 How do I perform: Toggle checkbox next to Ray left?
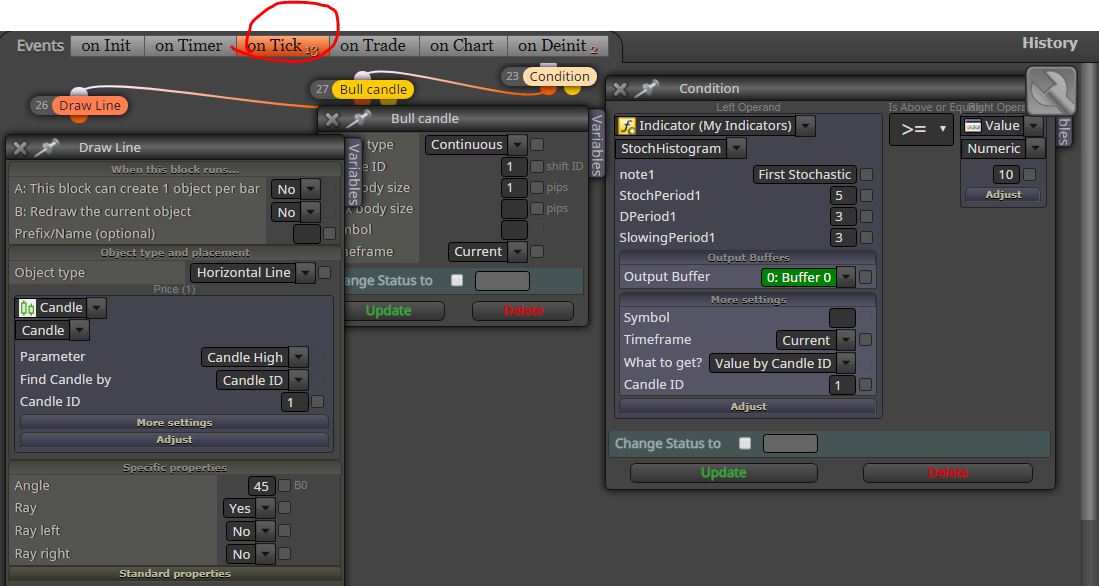coord(285,531)
